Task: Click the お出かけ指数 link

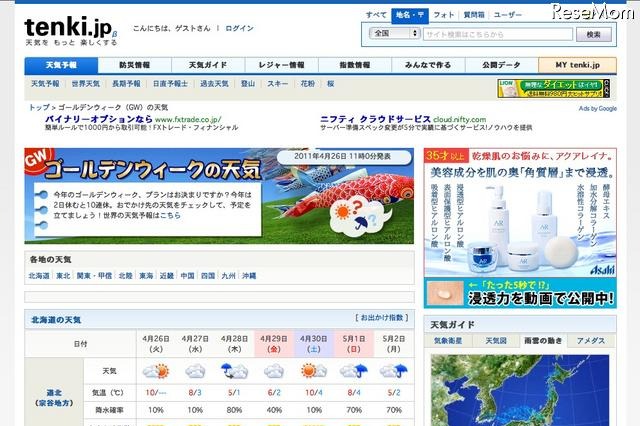Action: [x=383, y=318]
